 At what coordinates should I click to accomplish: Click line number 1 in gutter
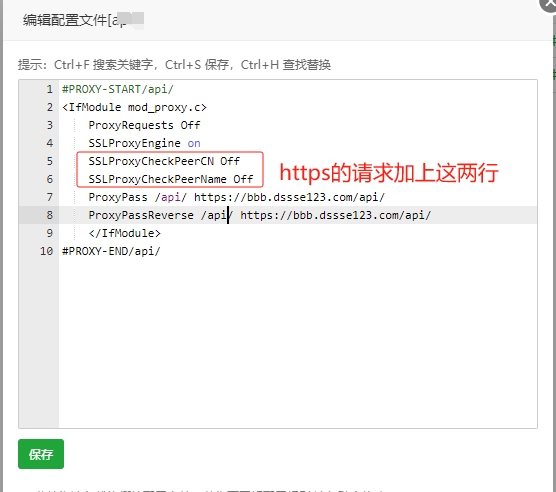tap(50, 89)
